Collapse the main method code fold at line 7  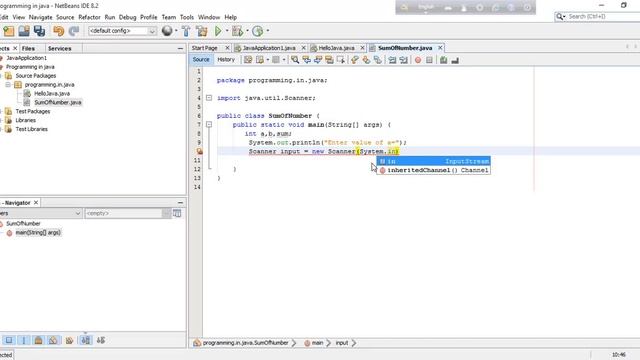tap(209, 124)
